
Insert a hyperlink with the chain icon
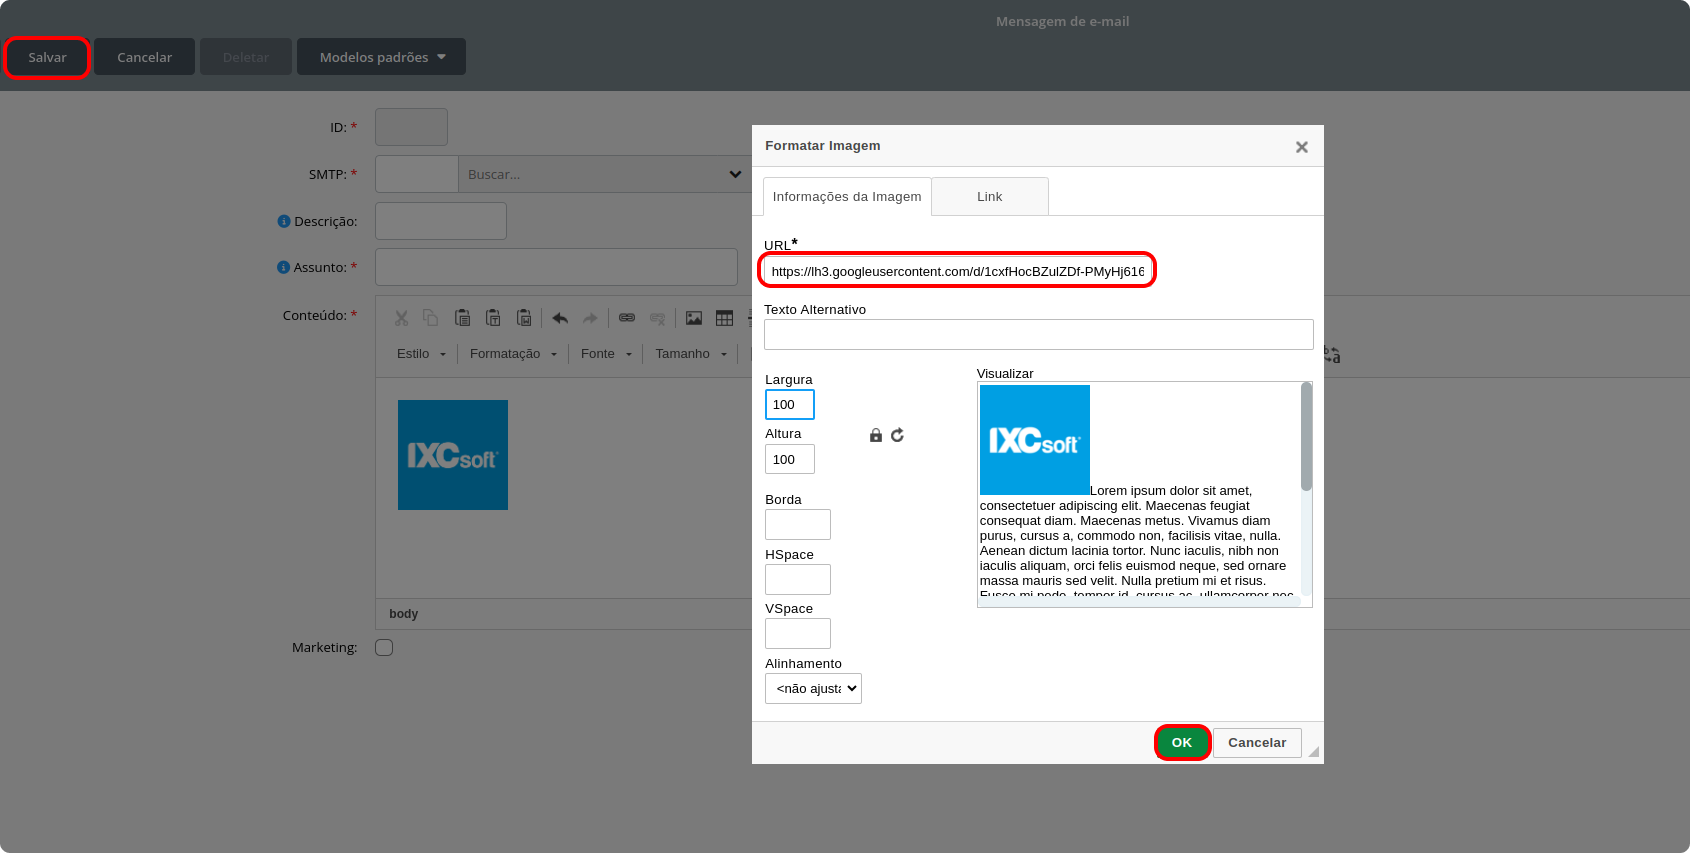tap(627, 318)
